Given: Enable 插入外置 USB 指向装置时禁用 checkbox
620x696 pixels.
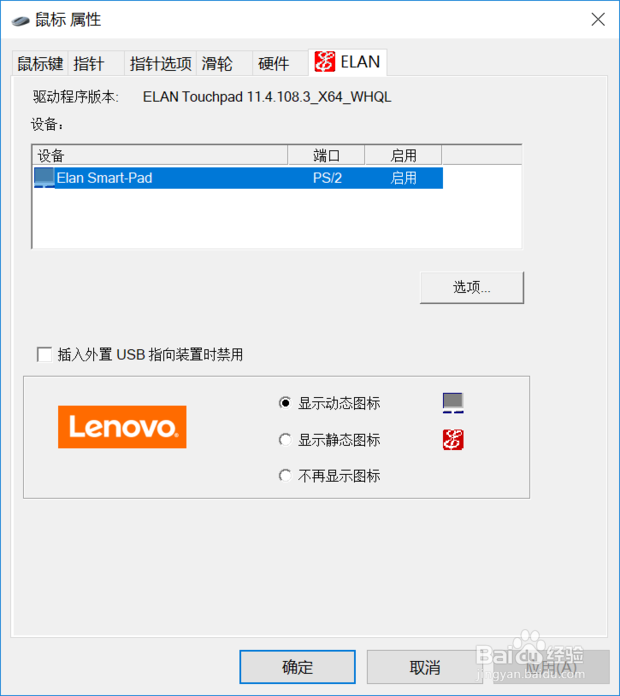Looking at the screenshot, I should click(44, 355).
